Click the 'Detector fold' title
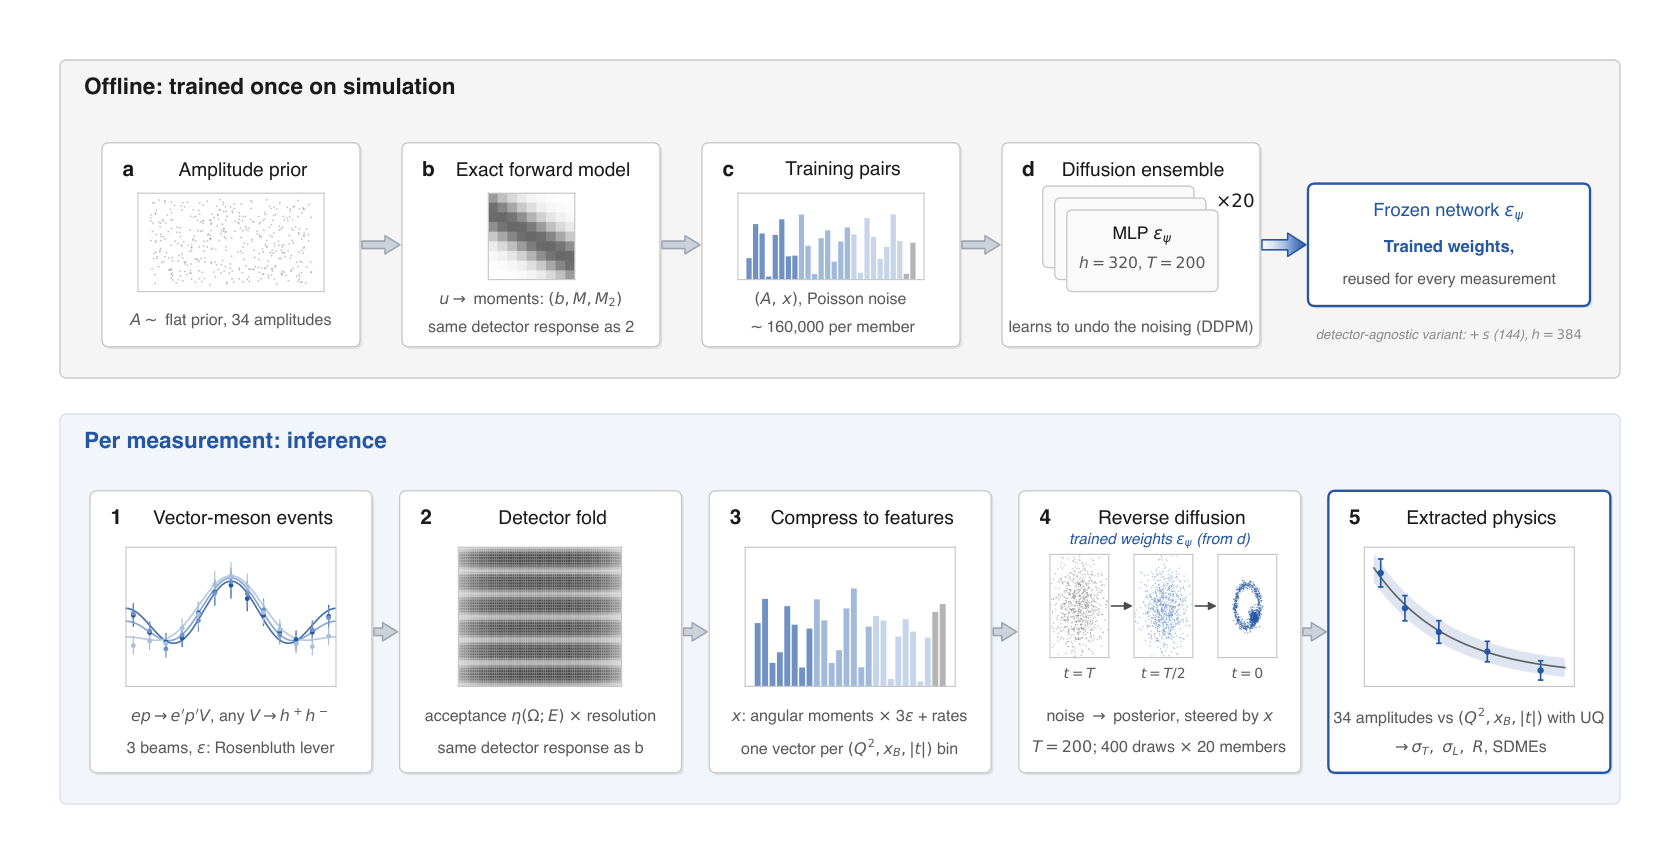 [553, 518]
